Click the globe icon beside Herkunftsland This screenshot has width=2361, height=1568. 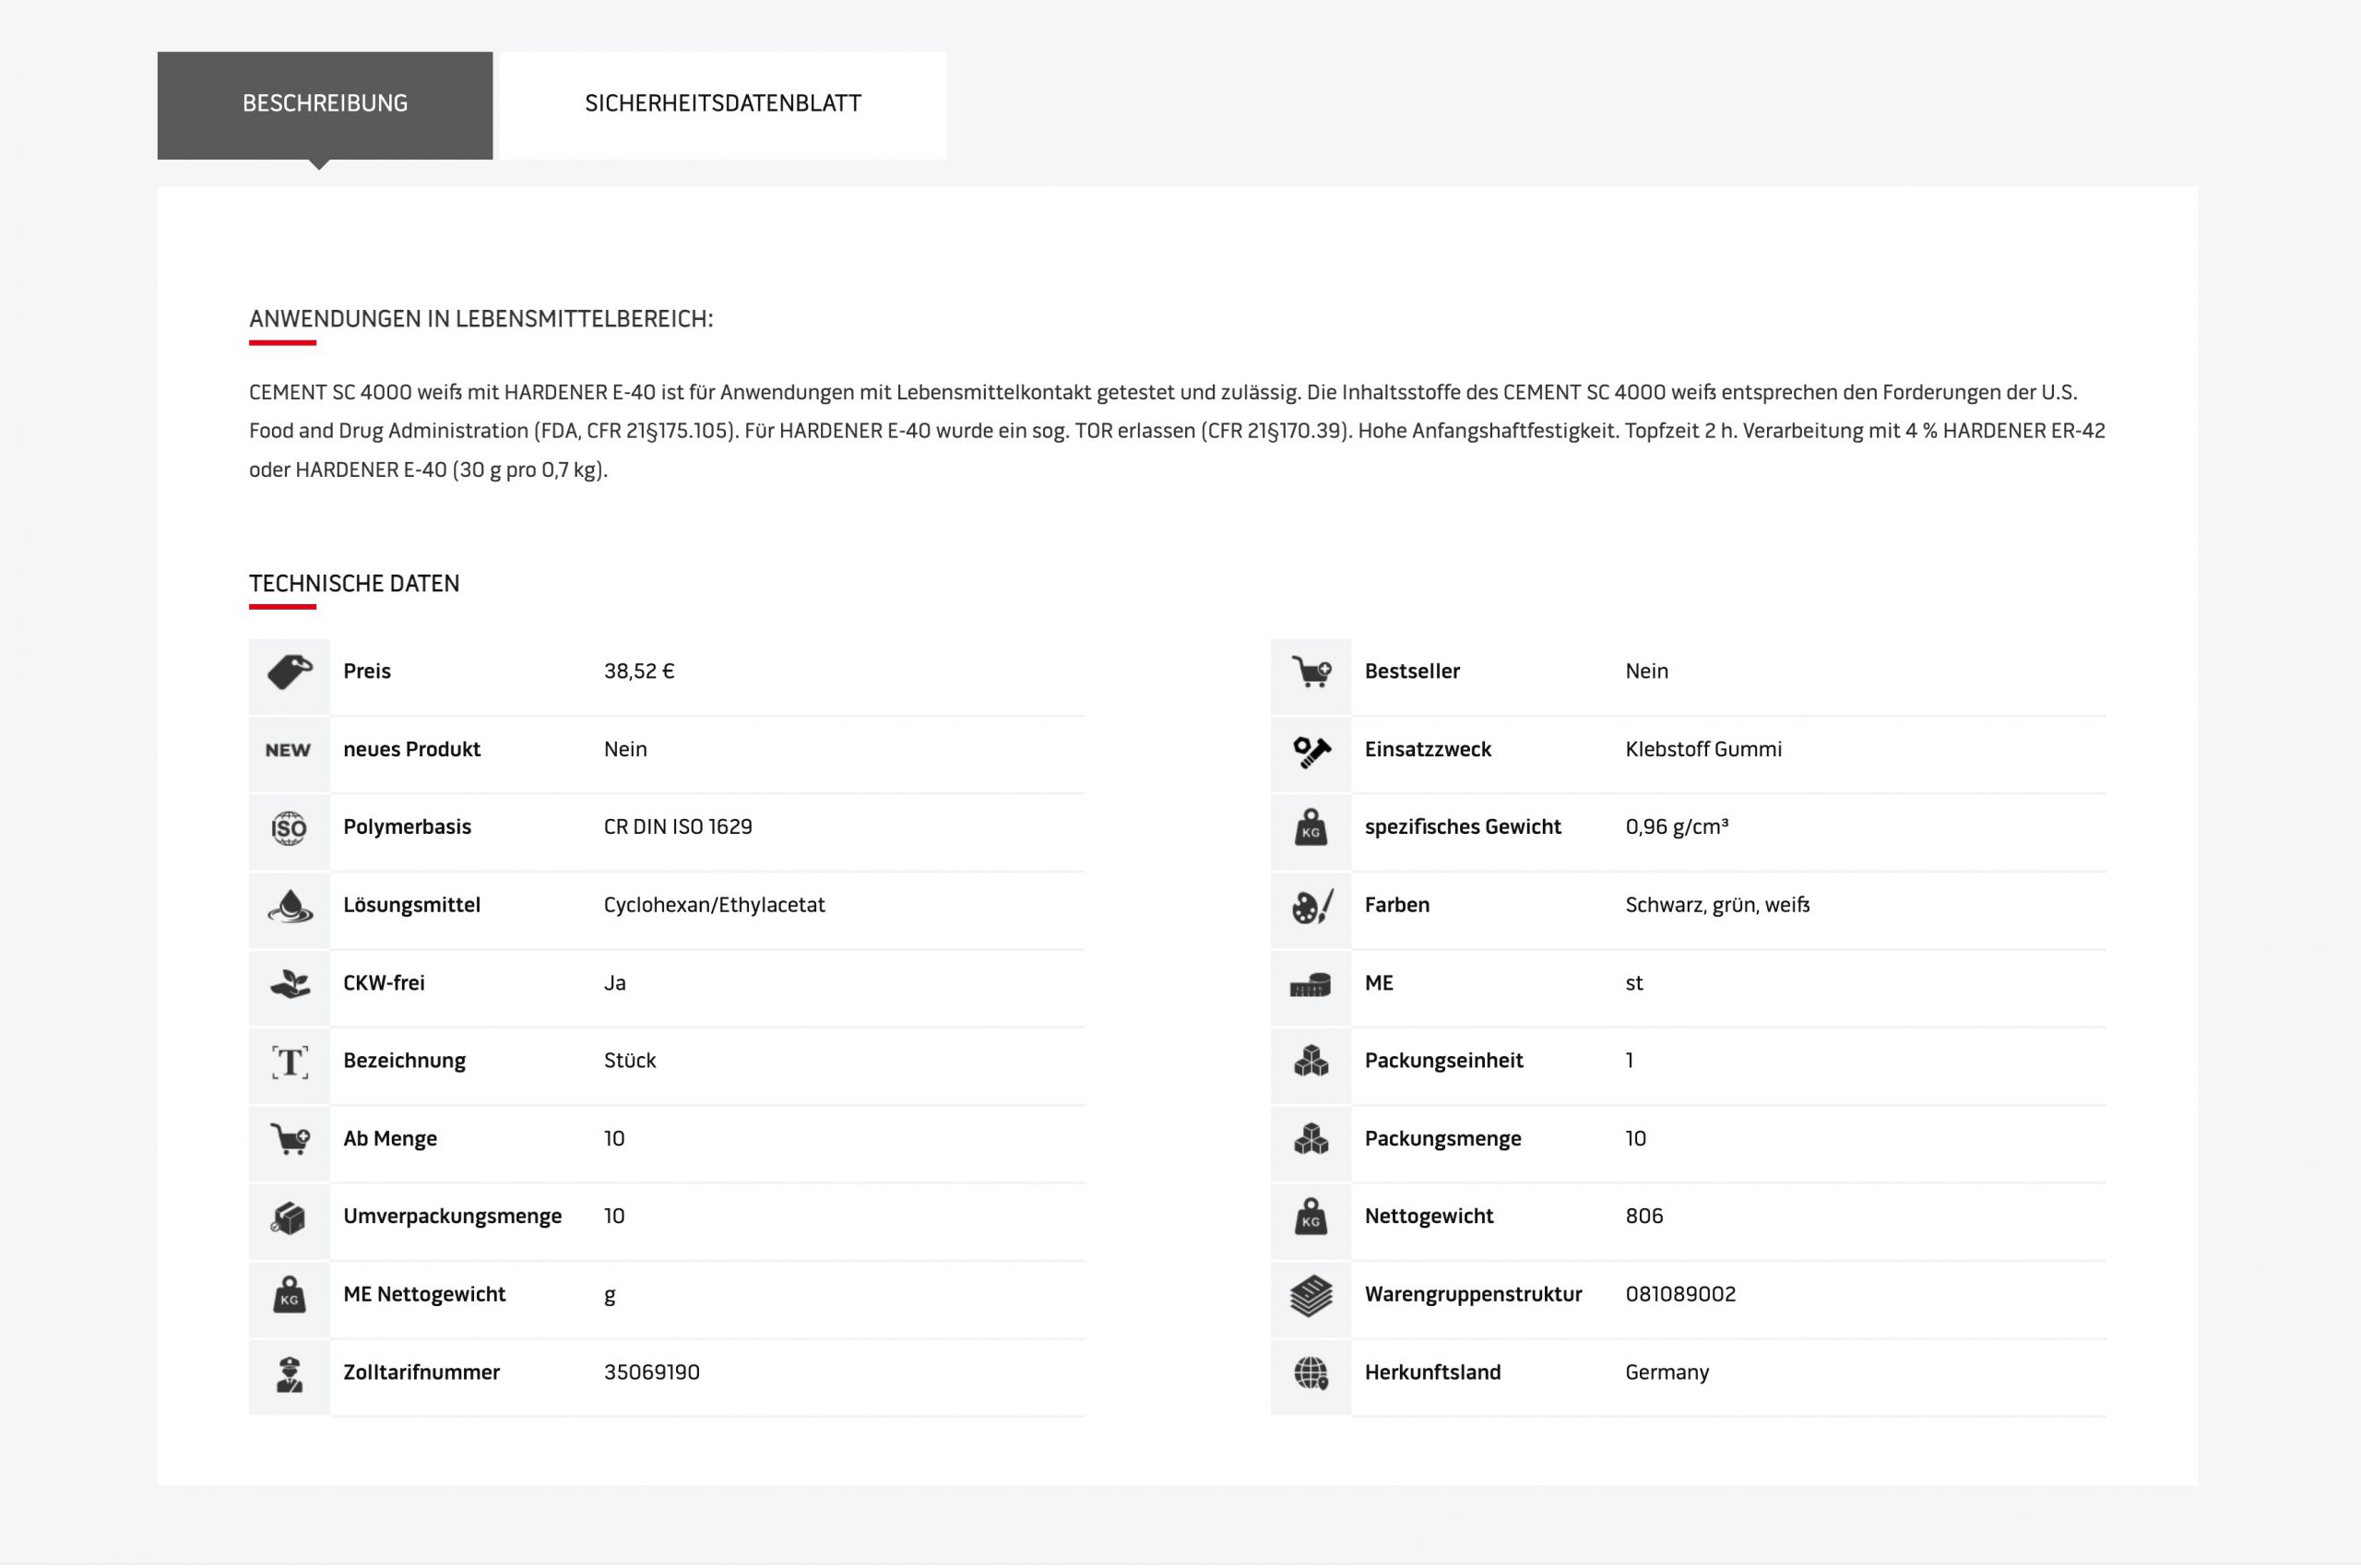point(1310,1374)
